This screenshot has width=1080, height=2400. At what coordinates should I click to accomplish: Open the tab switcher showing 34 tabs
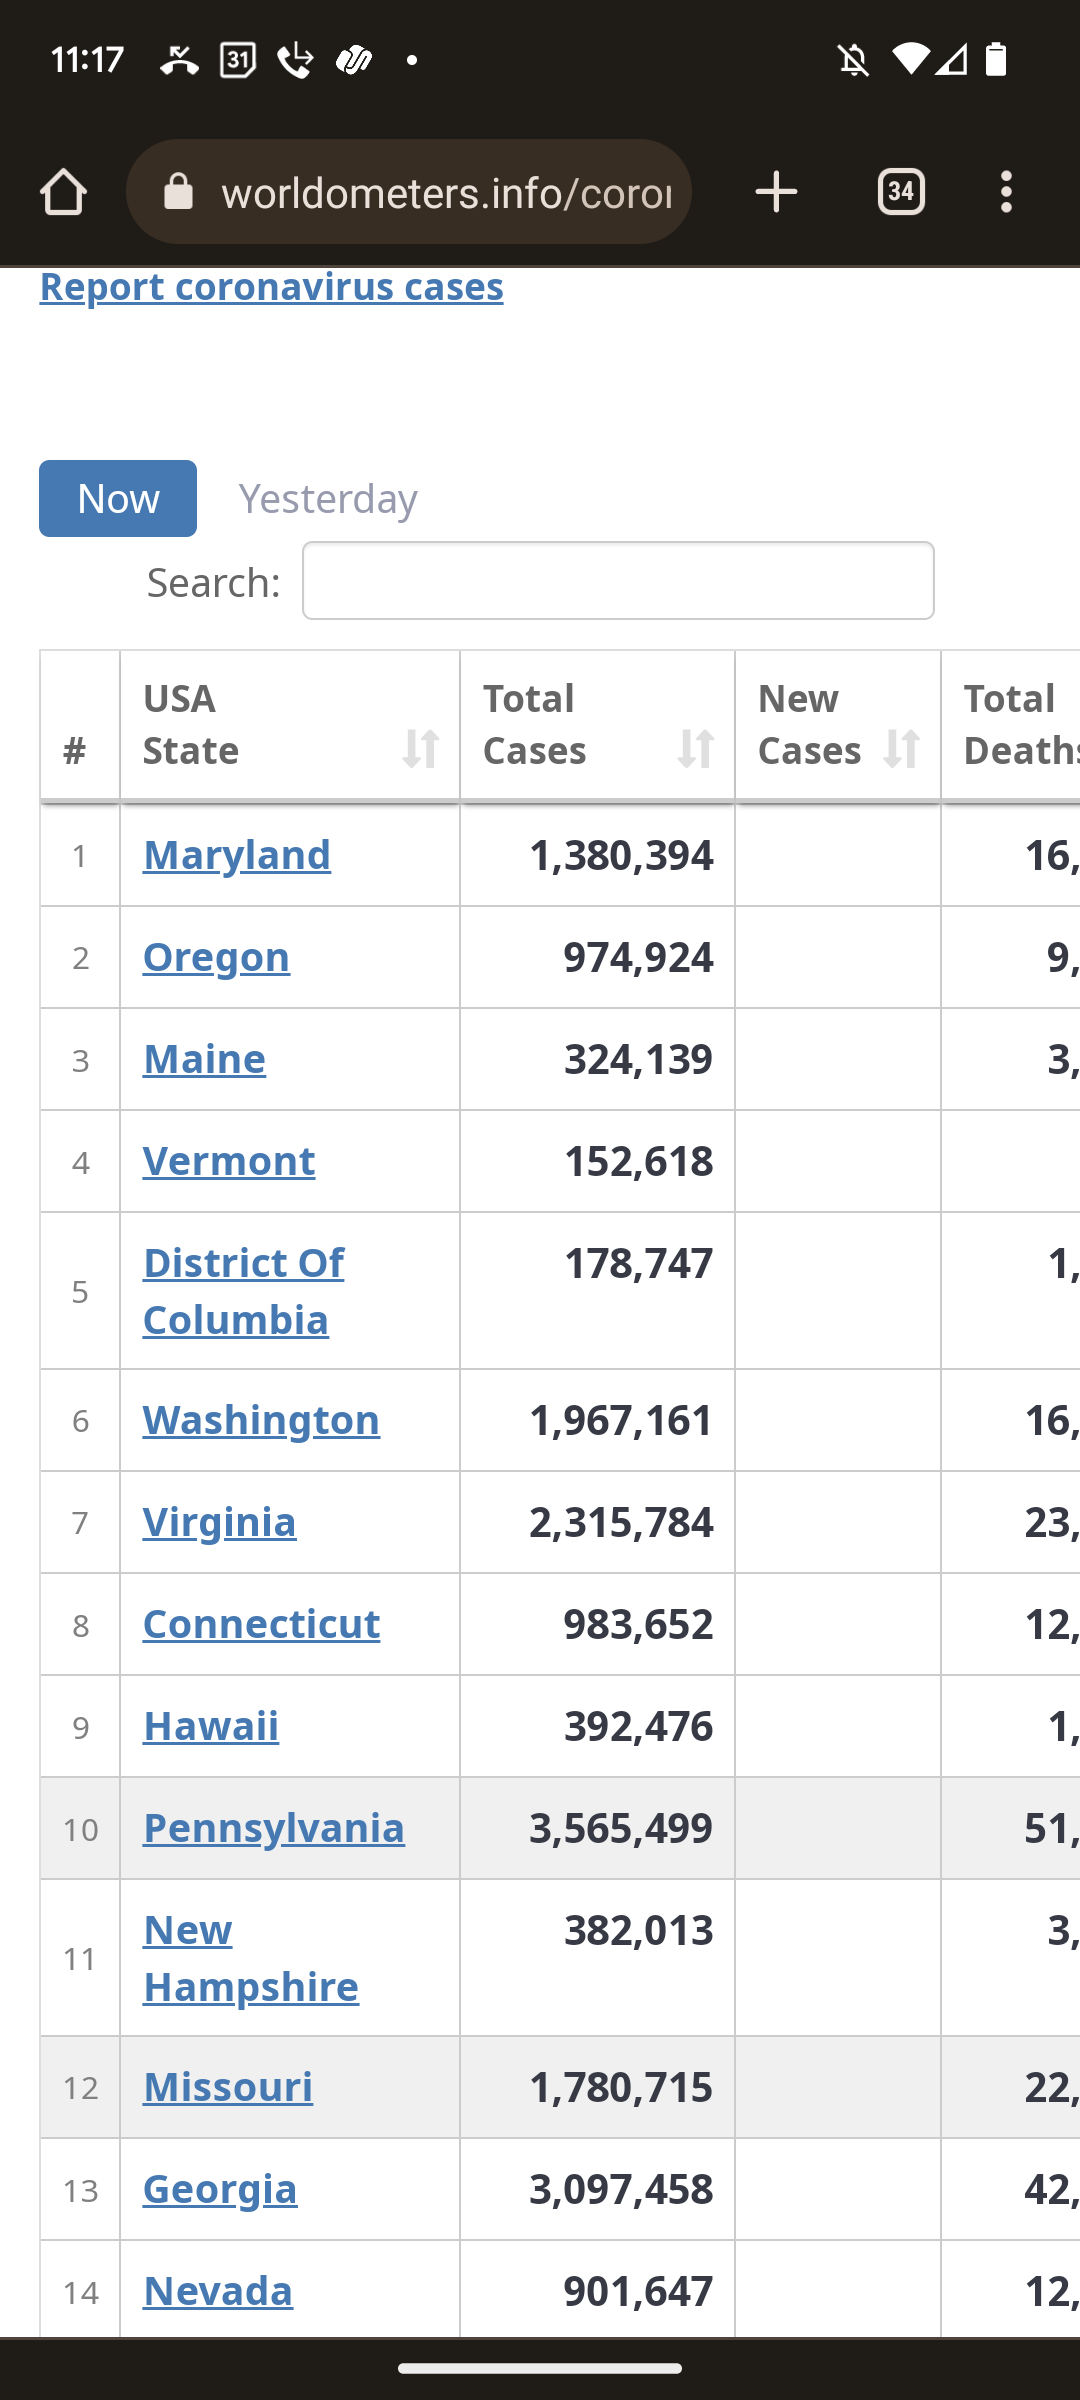click(x=901, y=192)
